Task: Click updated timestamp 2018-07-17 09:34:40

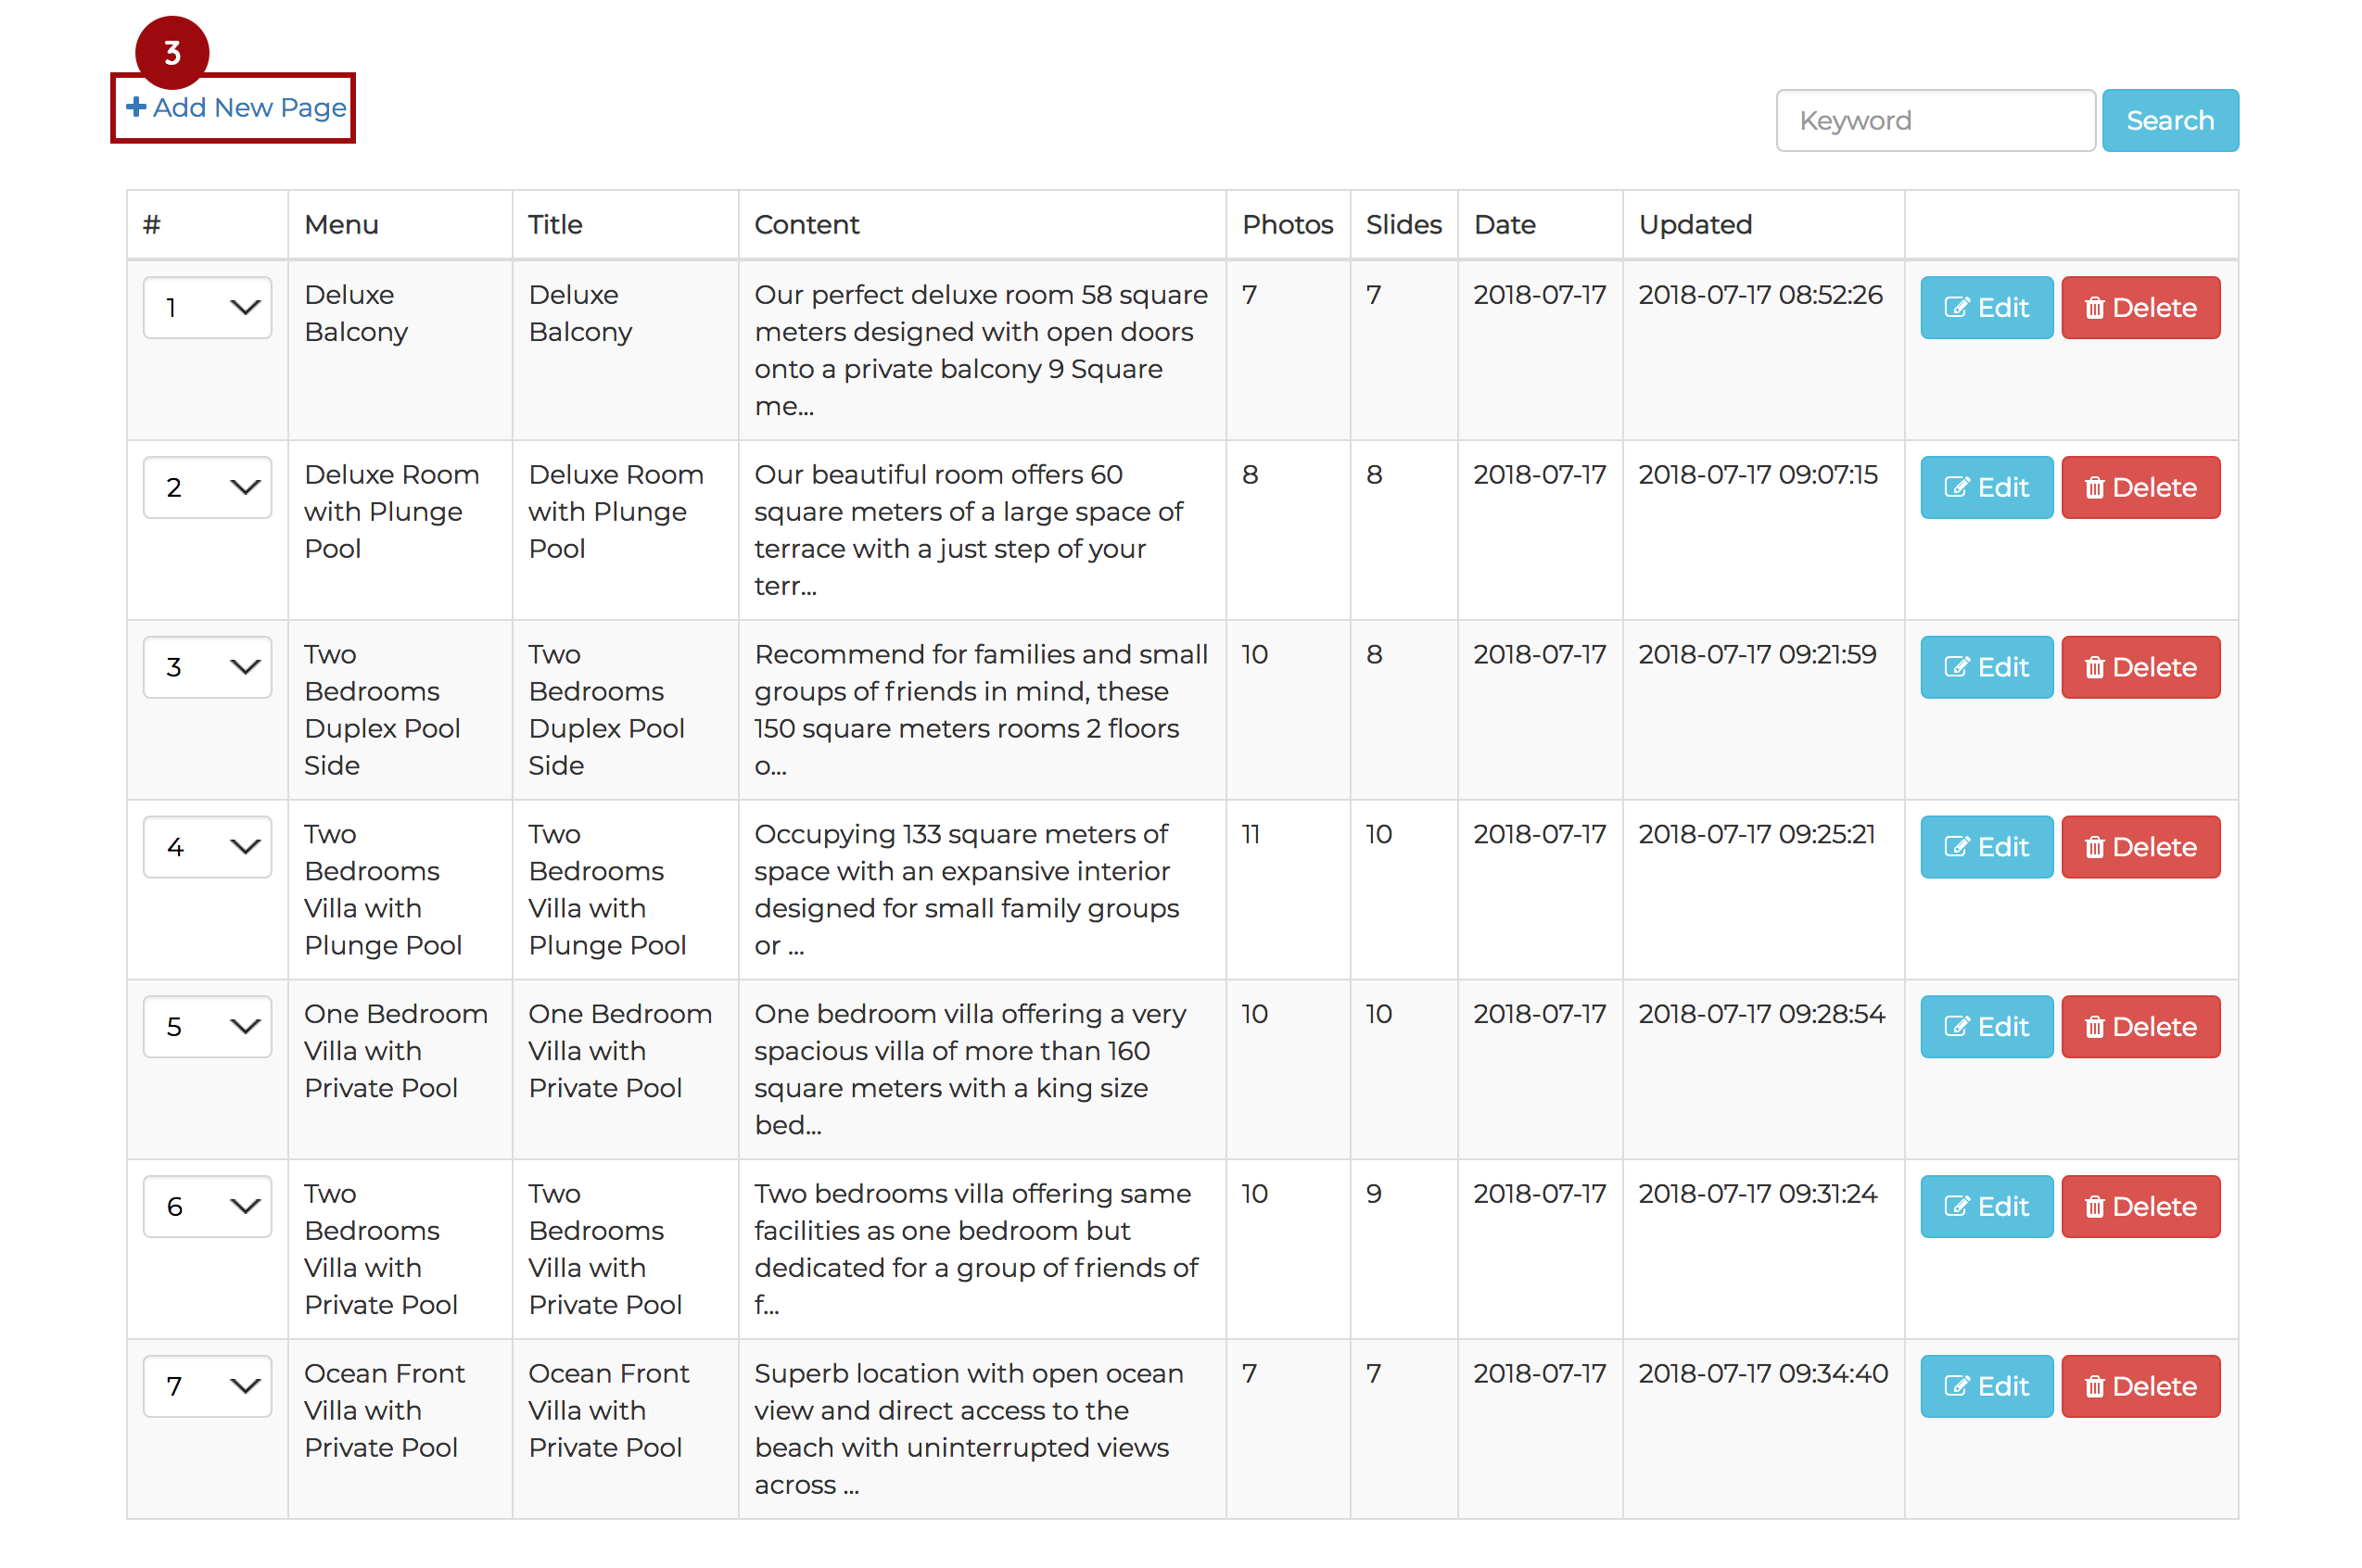Action: pyautogui.click(x=1763, y=1375)
